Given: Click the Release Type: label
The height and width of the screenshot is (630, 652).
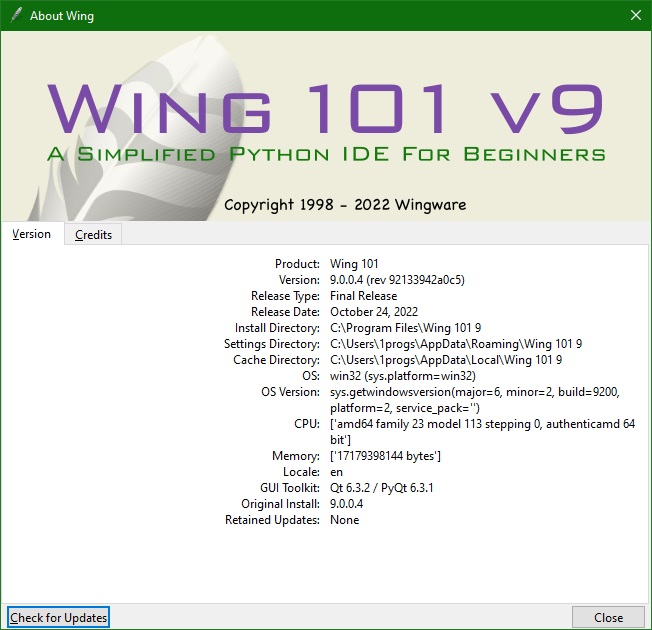Looking at the screenshot, I should tap(285, 296).
